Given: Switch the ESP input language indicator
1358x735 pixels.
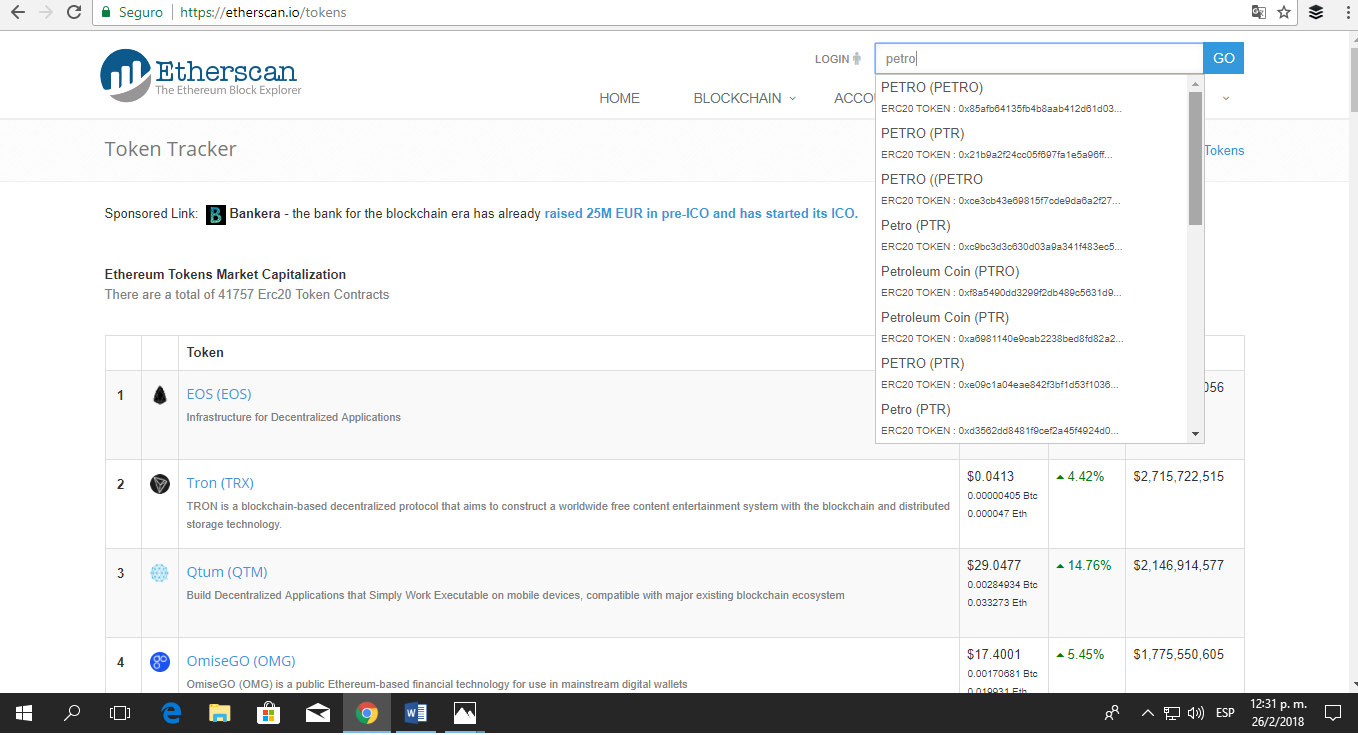Looking at the screenshot, I should (1225, 713).
